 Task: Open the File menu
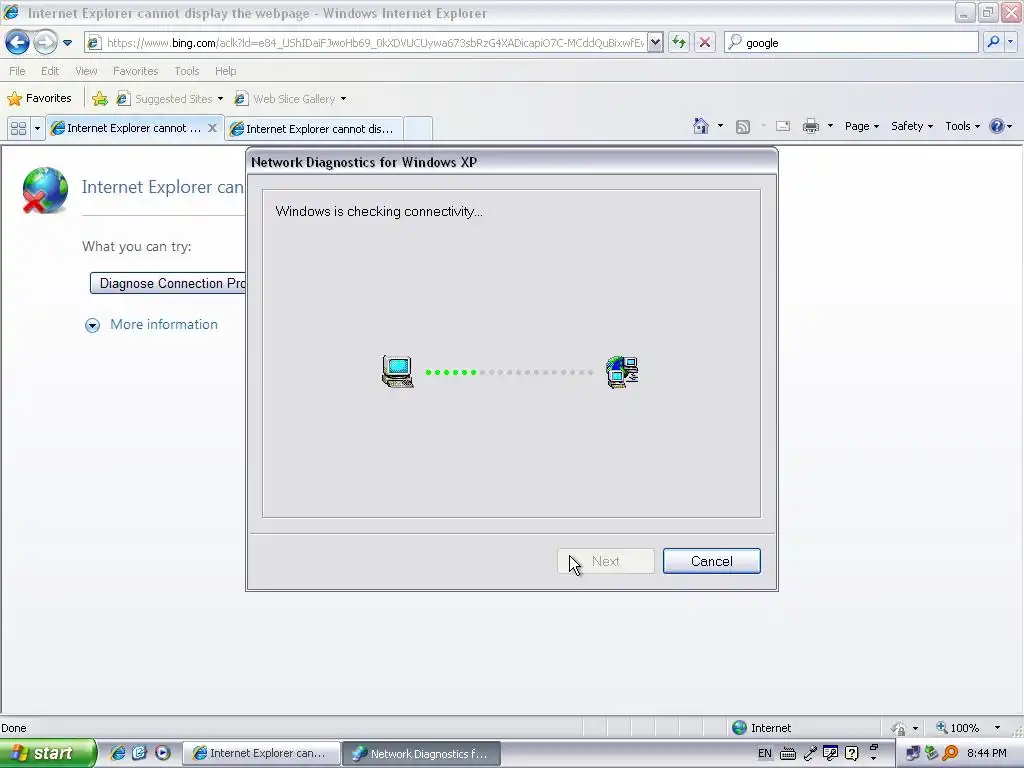point(18,71)
